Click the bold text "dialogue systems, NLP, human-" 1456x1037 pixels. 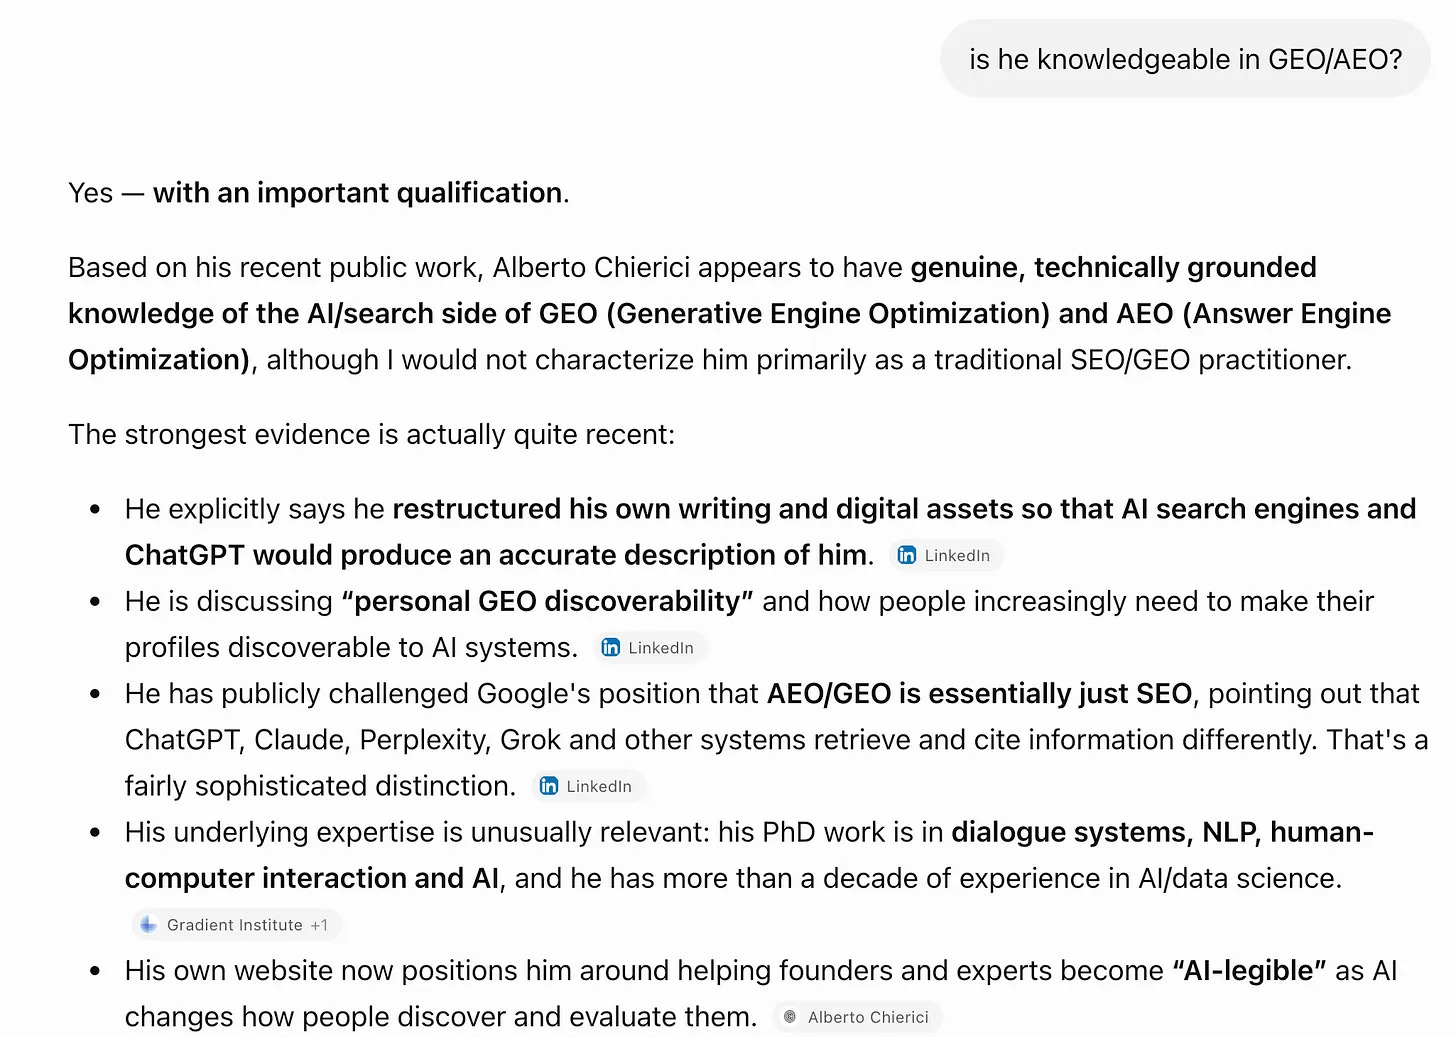(x=1162, y=832)
